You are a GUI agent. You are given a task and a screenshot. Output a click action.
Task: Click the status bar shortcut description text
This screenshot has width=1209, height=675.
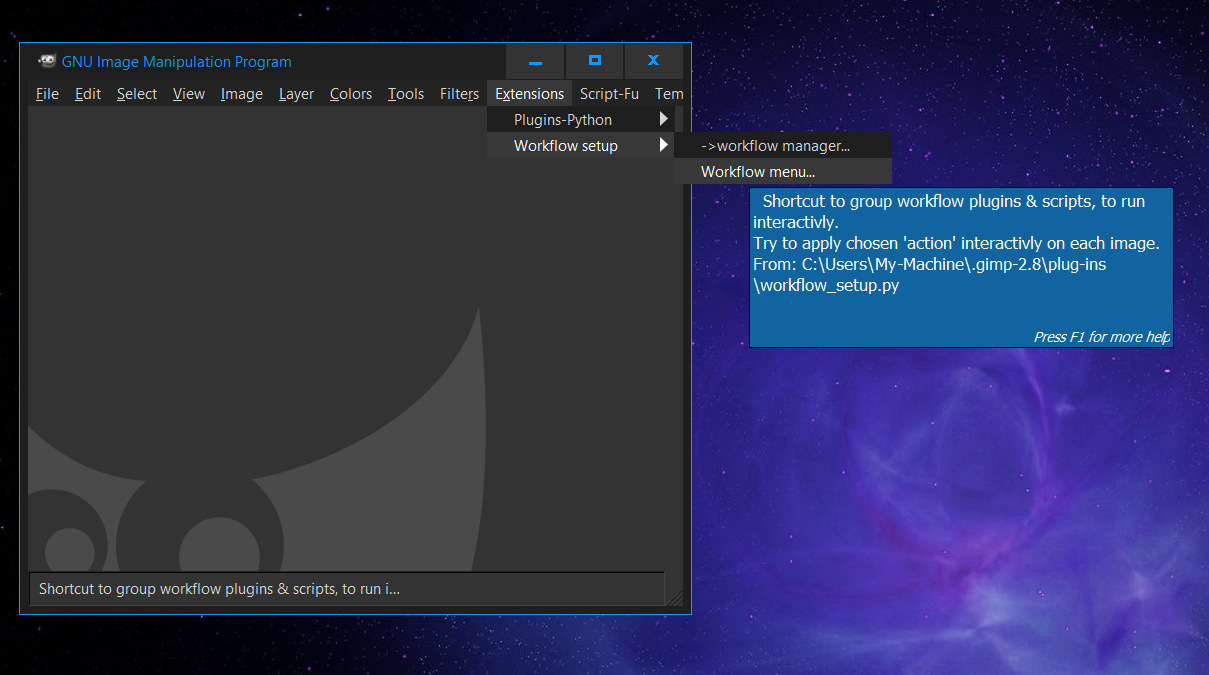pyautogui.click(x=219, y=589)
